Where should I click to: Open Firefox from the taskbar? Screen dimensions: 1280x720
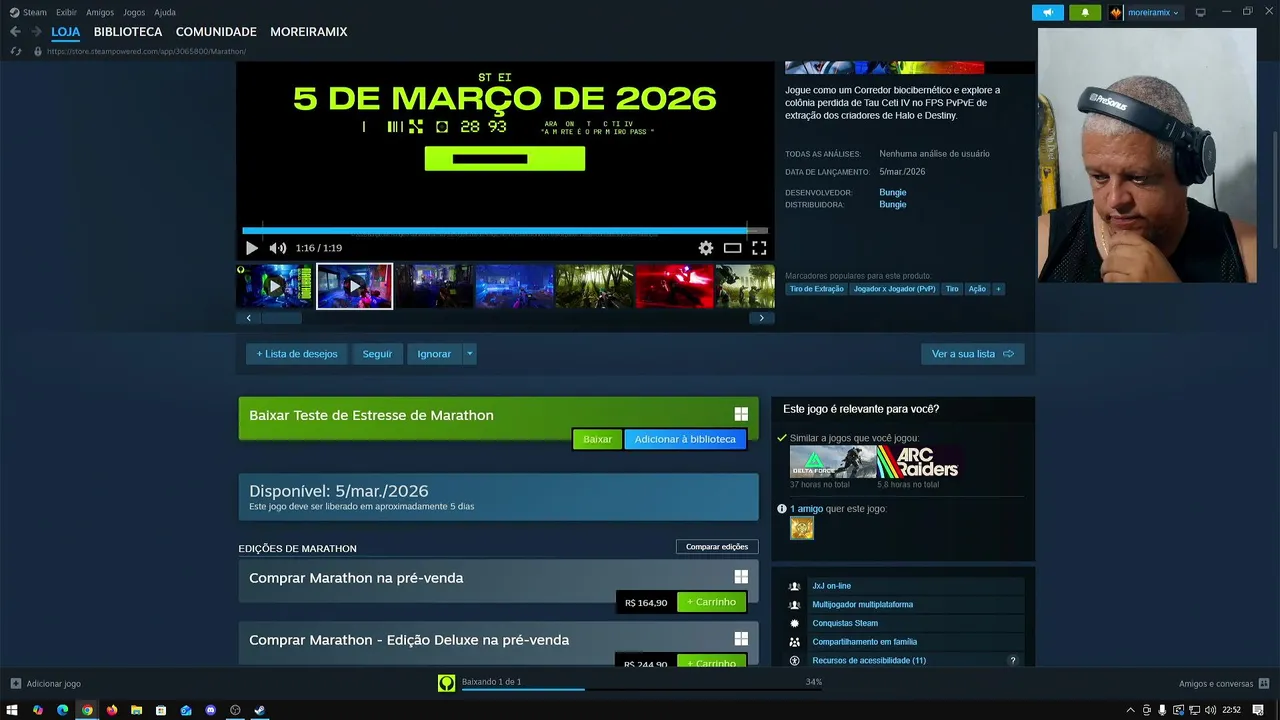[x=111, y=710]
